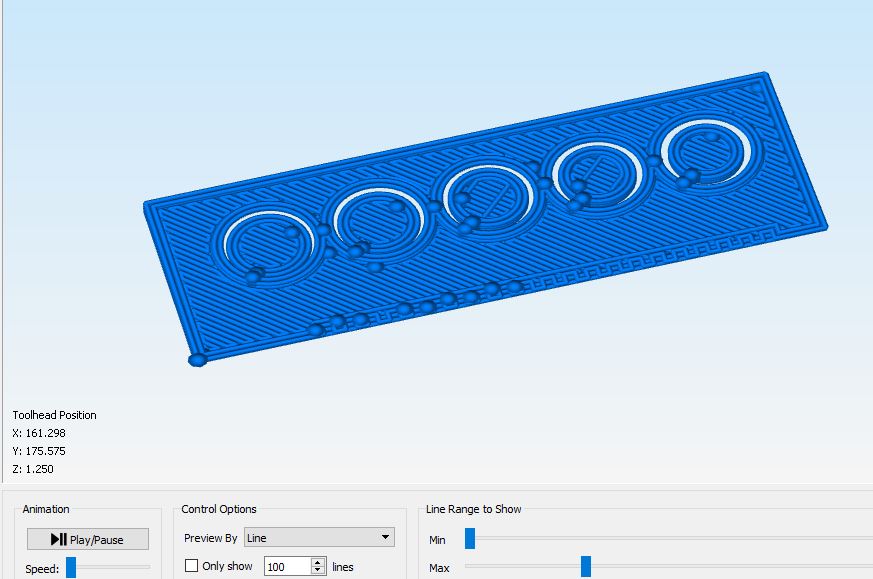Click the Y: 175.575 toolhead value

coord(38,450)
